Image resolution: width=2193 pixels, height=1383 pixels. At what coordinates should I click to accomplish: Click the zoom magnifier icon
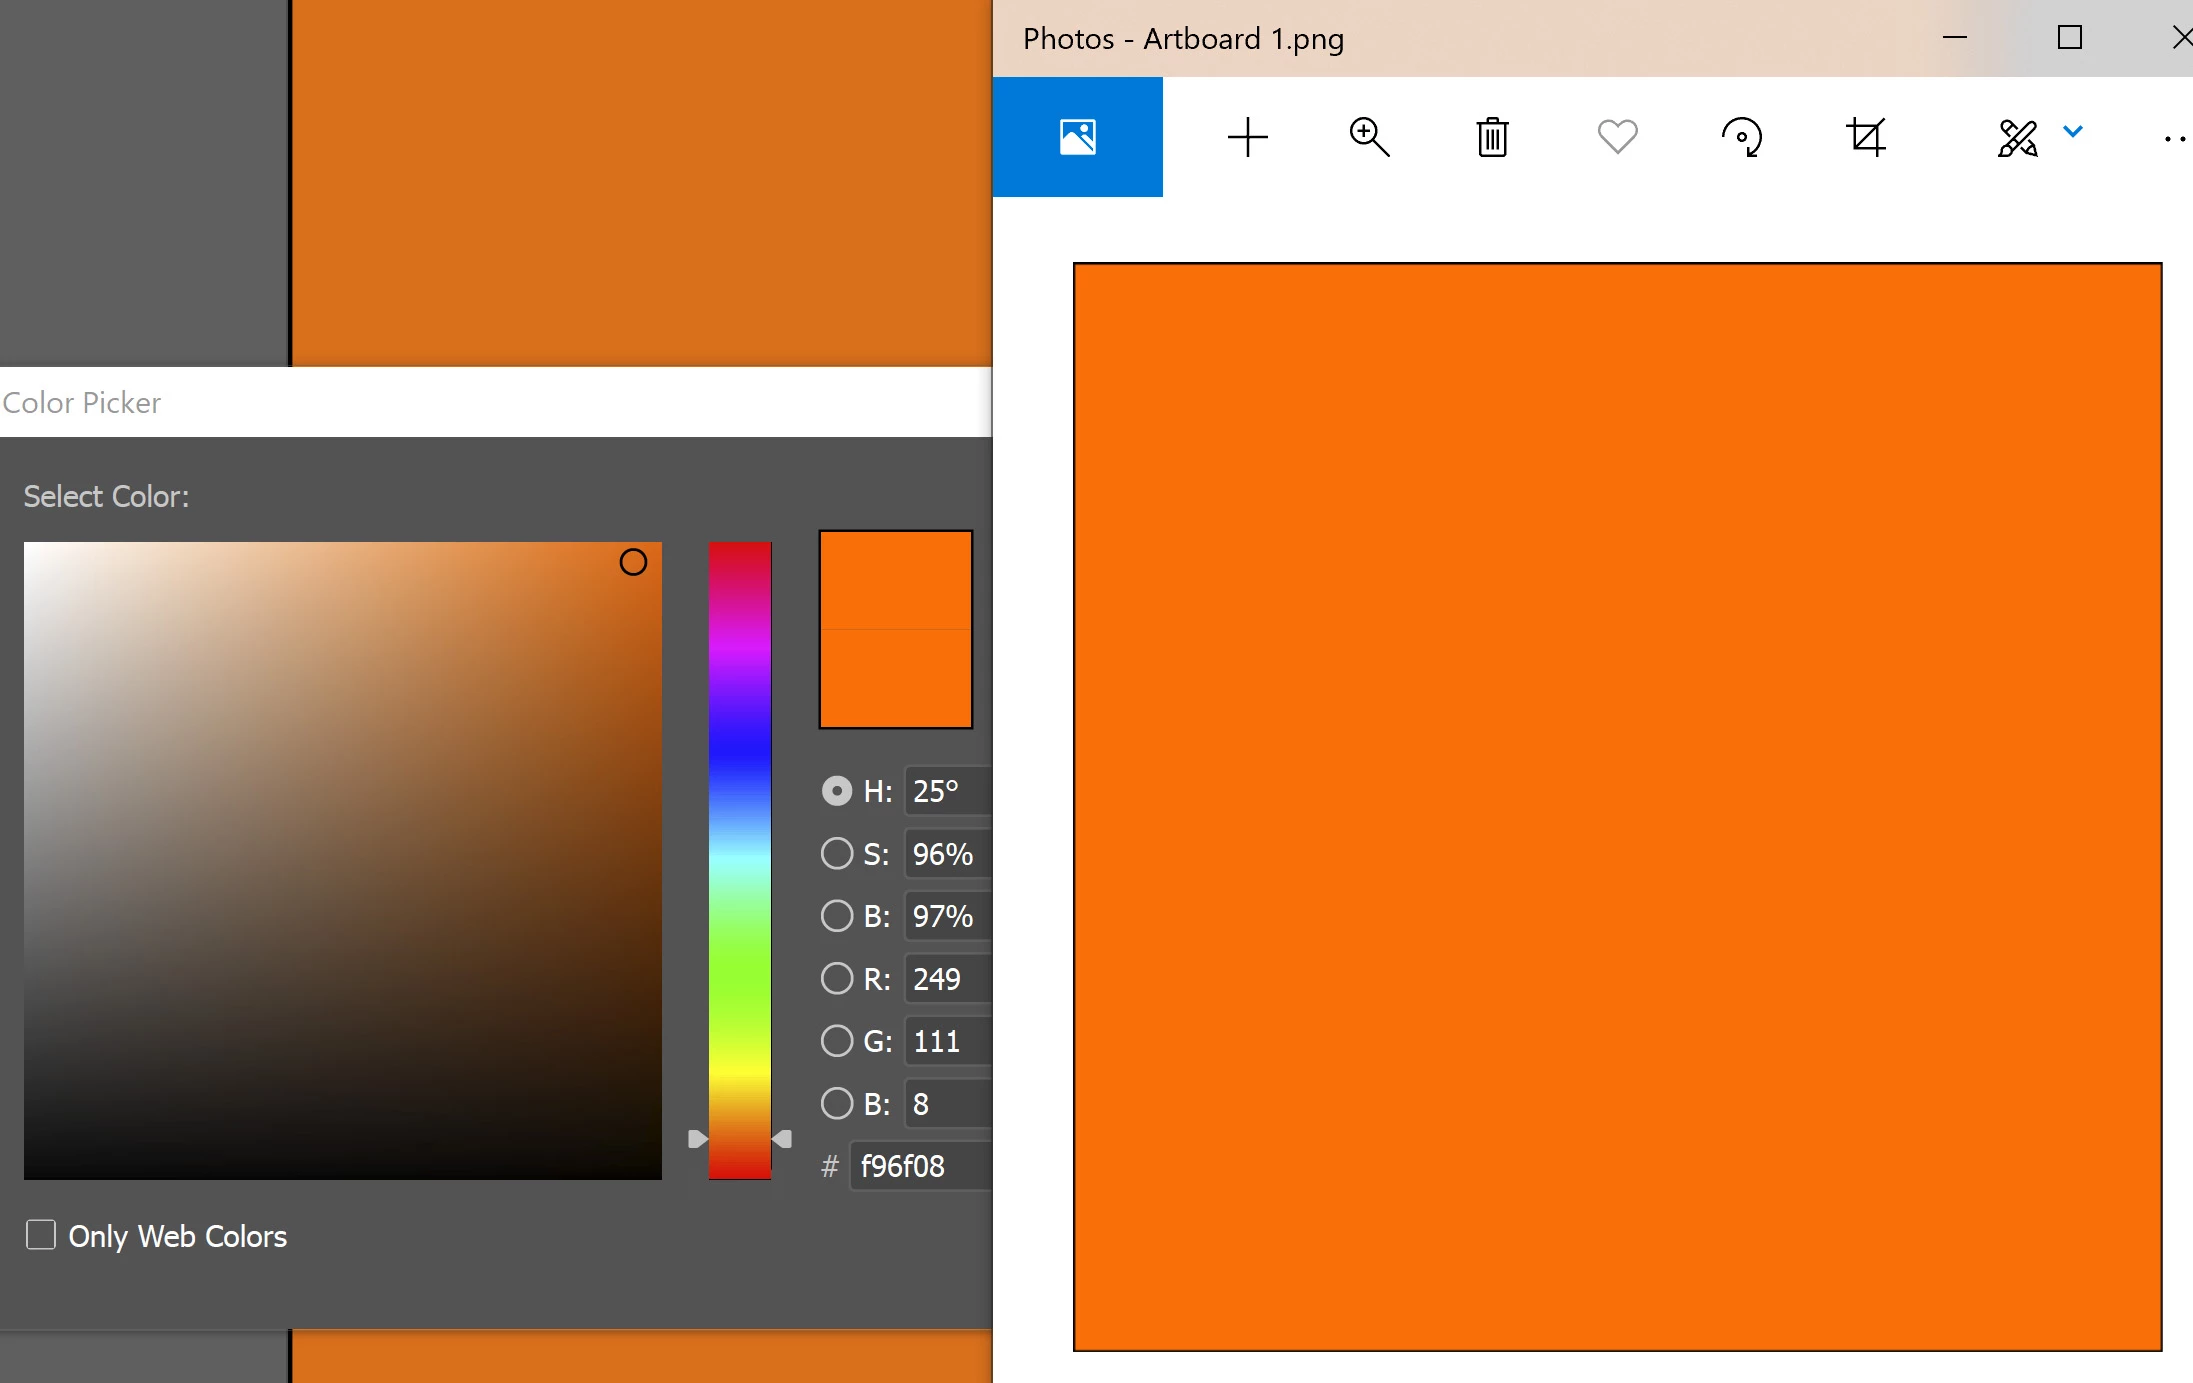[x=1369, y=137]
